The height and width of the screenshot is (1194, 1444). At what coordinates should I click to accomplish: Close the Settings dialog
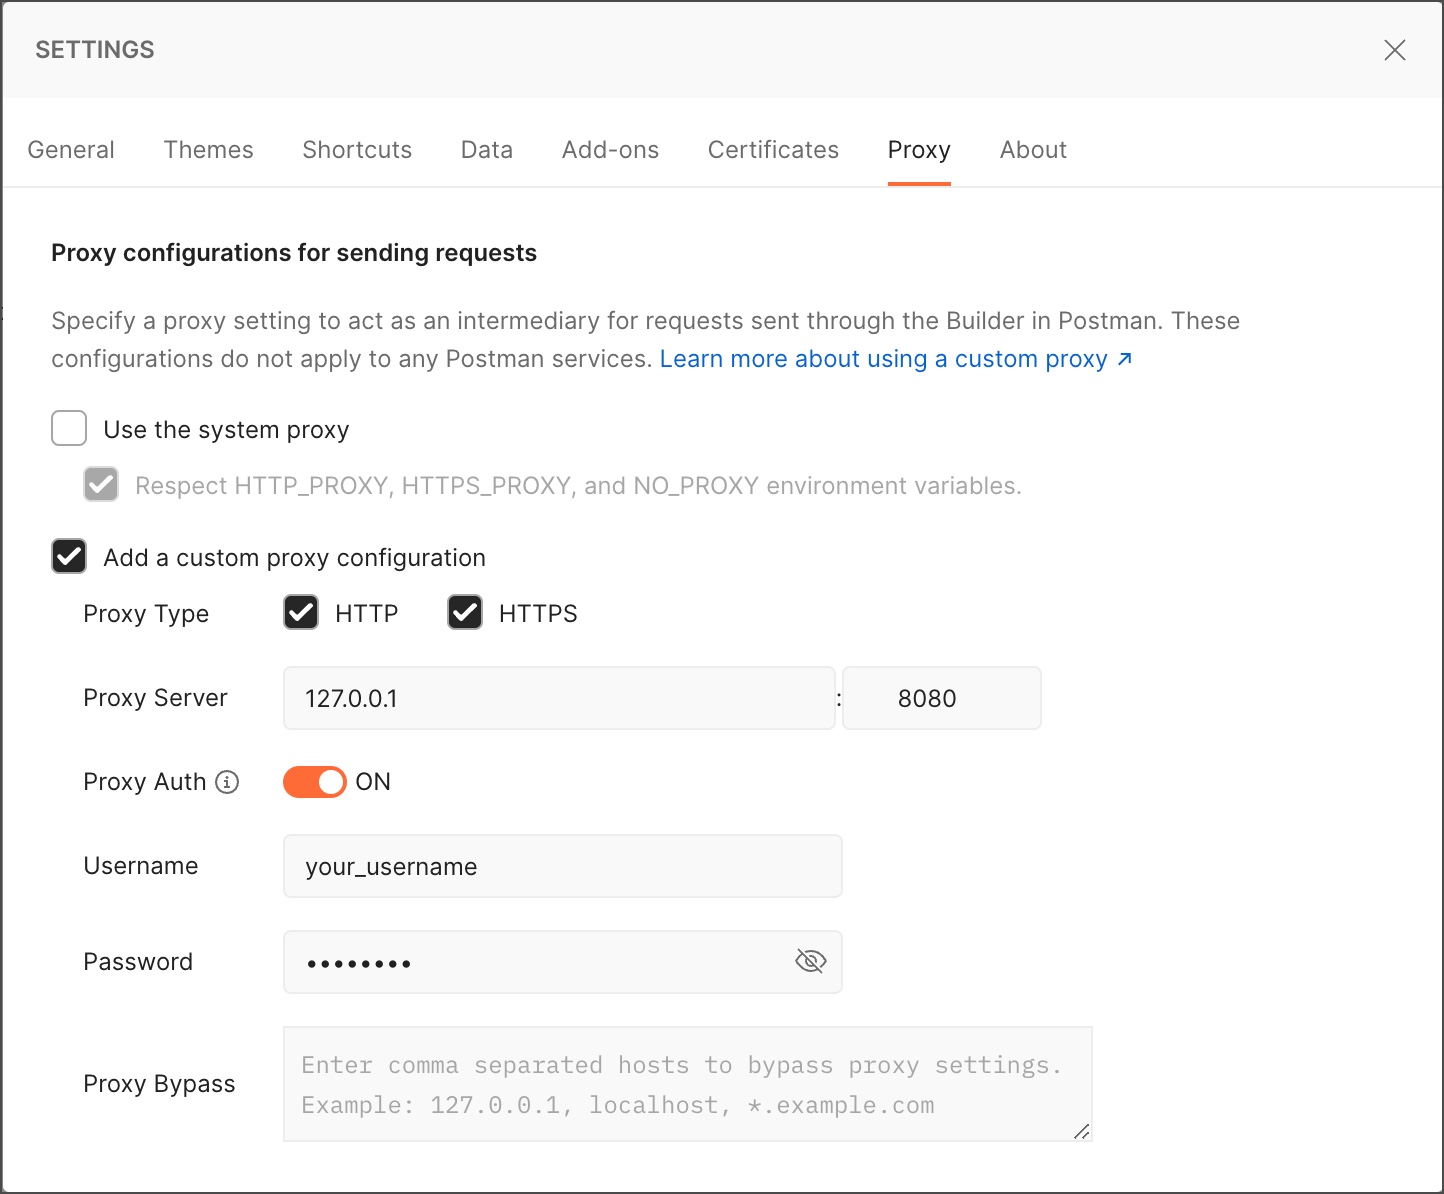(x=1395, y=49)
